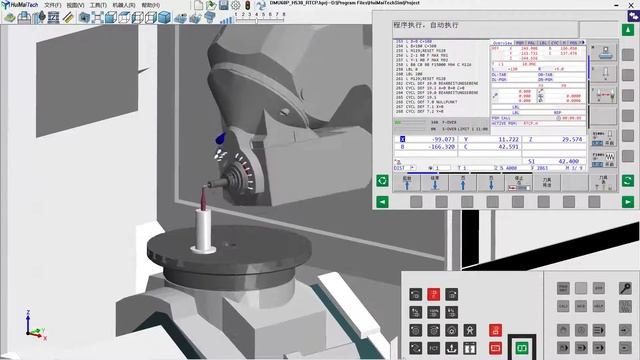Viewport: 640px width, 360px height.
Task: Click the fit-to-window zoom icon
Action: click(x=97, y=18)
